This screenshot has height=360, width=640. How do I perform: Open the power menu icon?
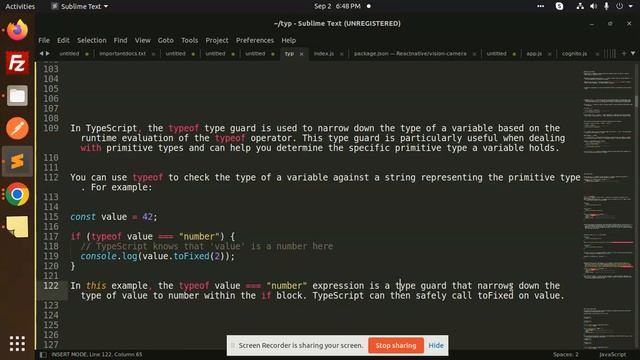click(620, 6)
